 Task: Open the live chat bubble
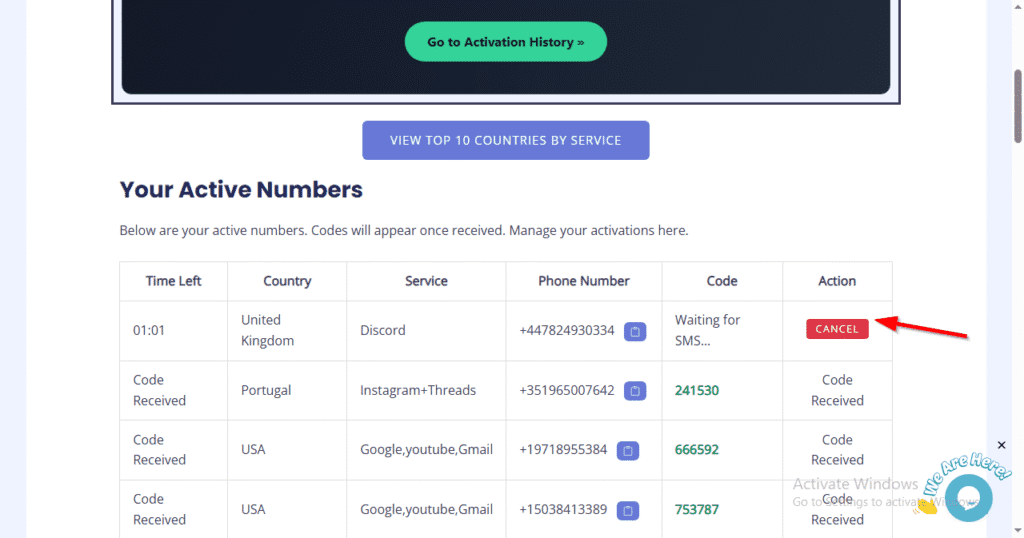[968, 498]
